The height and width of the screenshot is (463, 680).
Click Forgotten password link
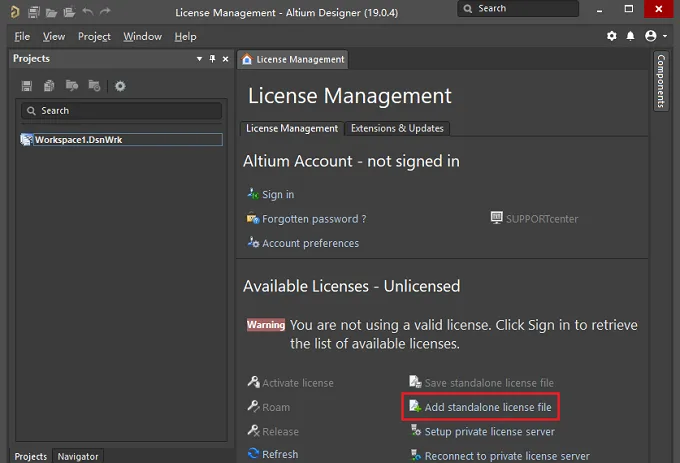(314, 219)
